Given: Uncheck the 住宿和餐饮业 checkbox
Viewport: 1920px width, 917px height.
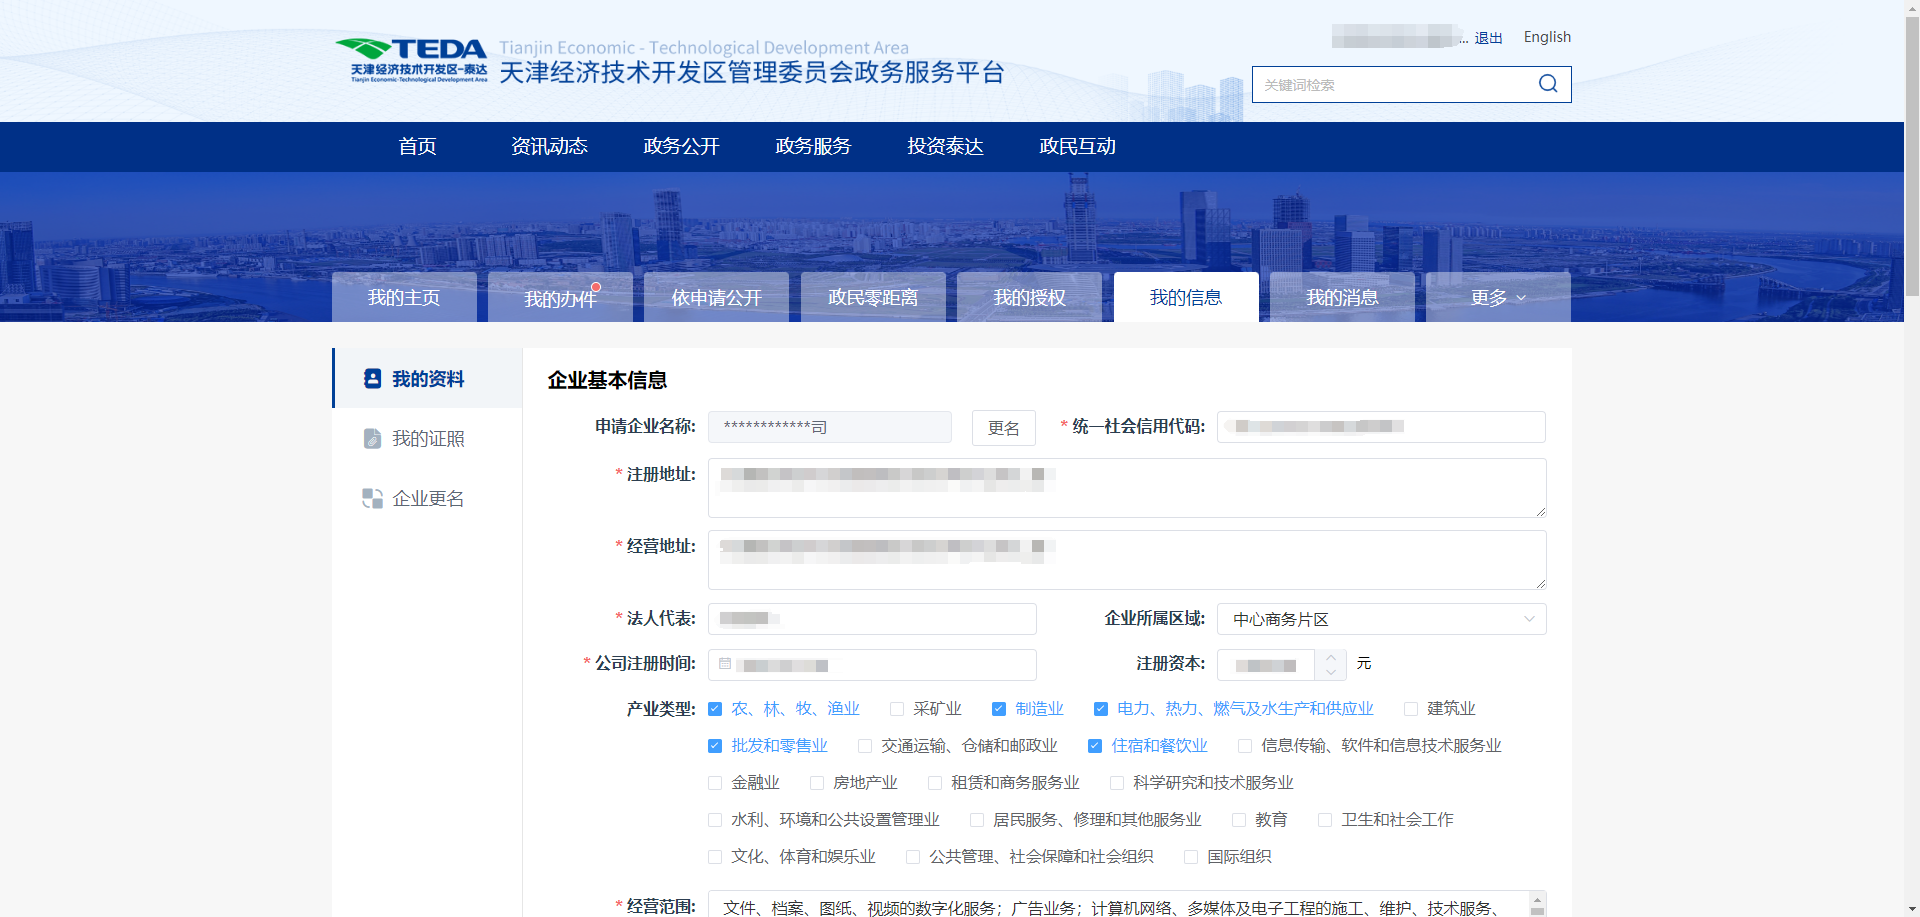Looking at the screenshot, I should tap(1095, 746).
